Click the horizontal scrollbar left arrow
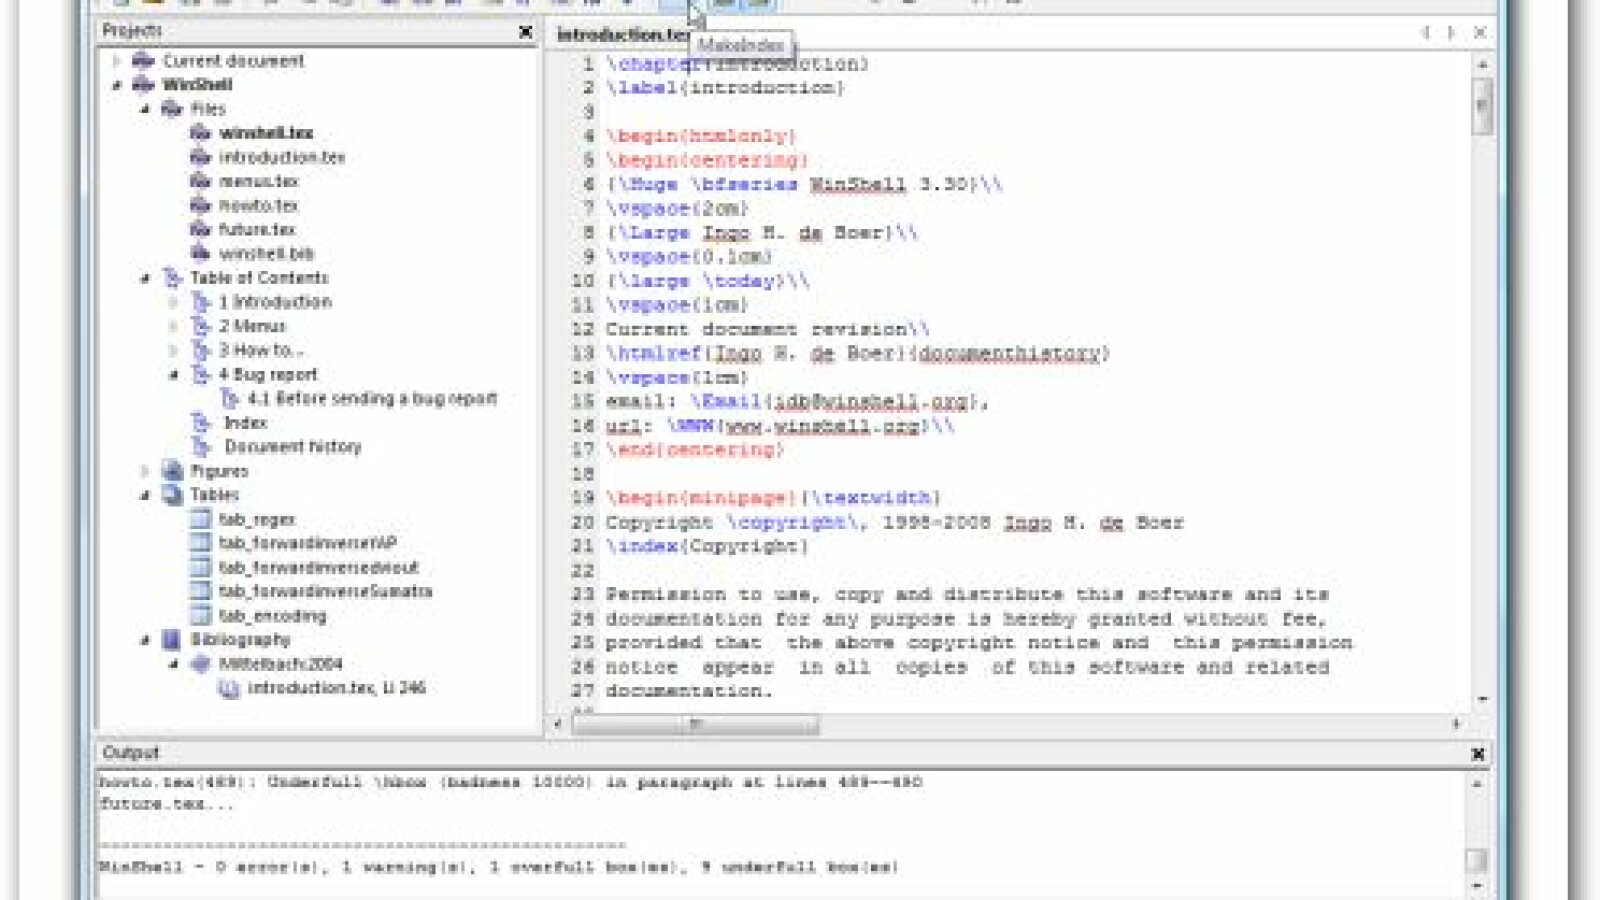This screenshot has width=1600, height=900. coord(558,724)
